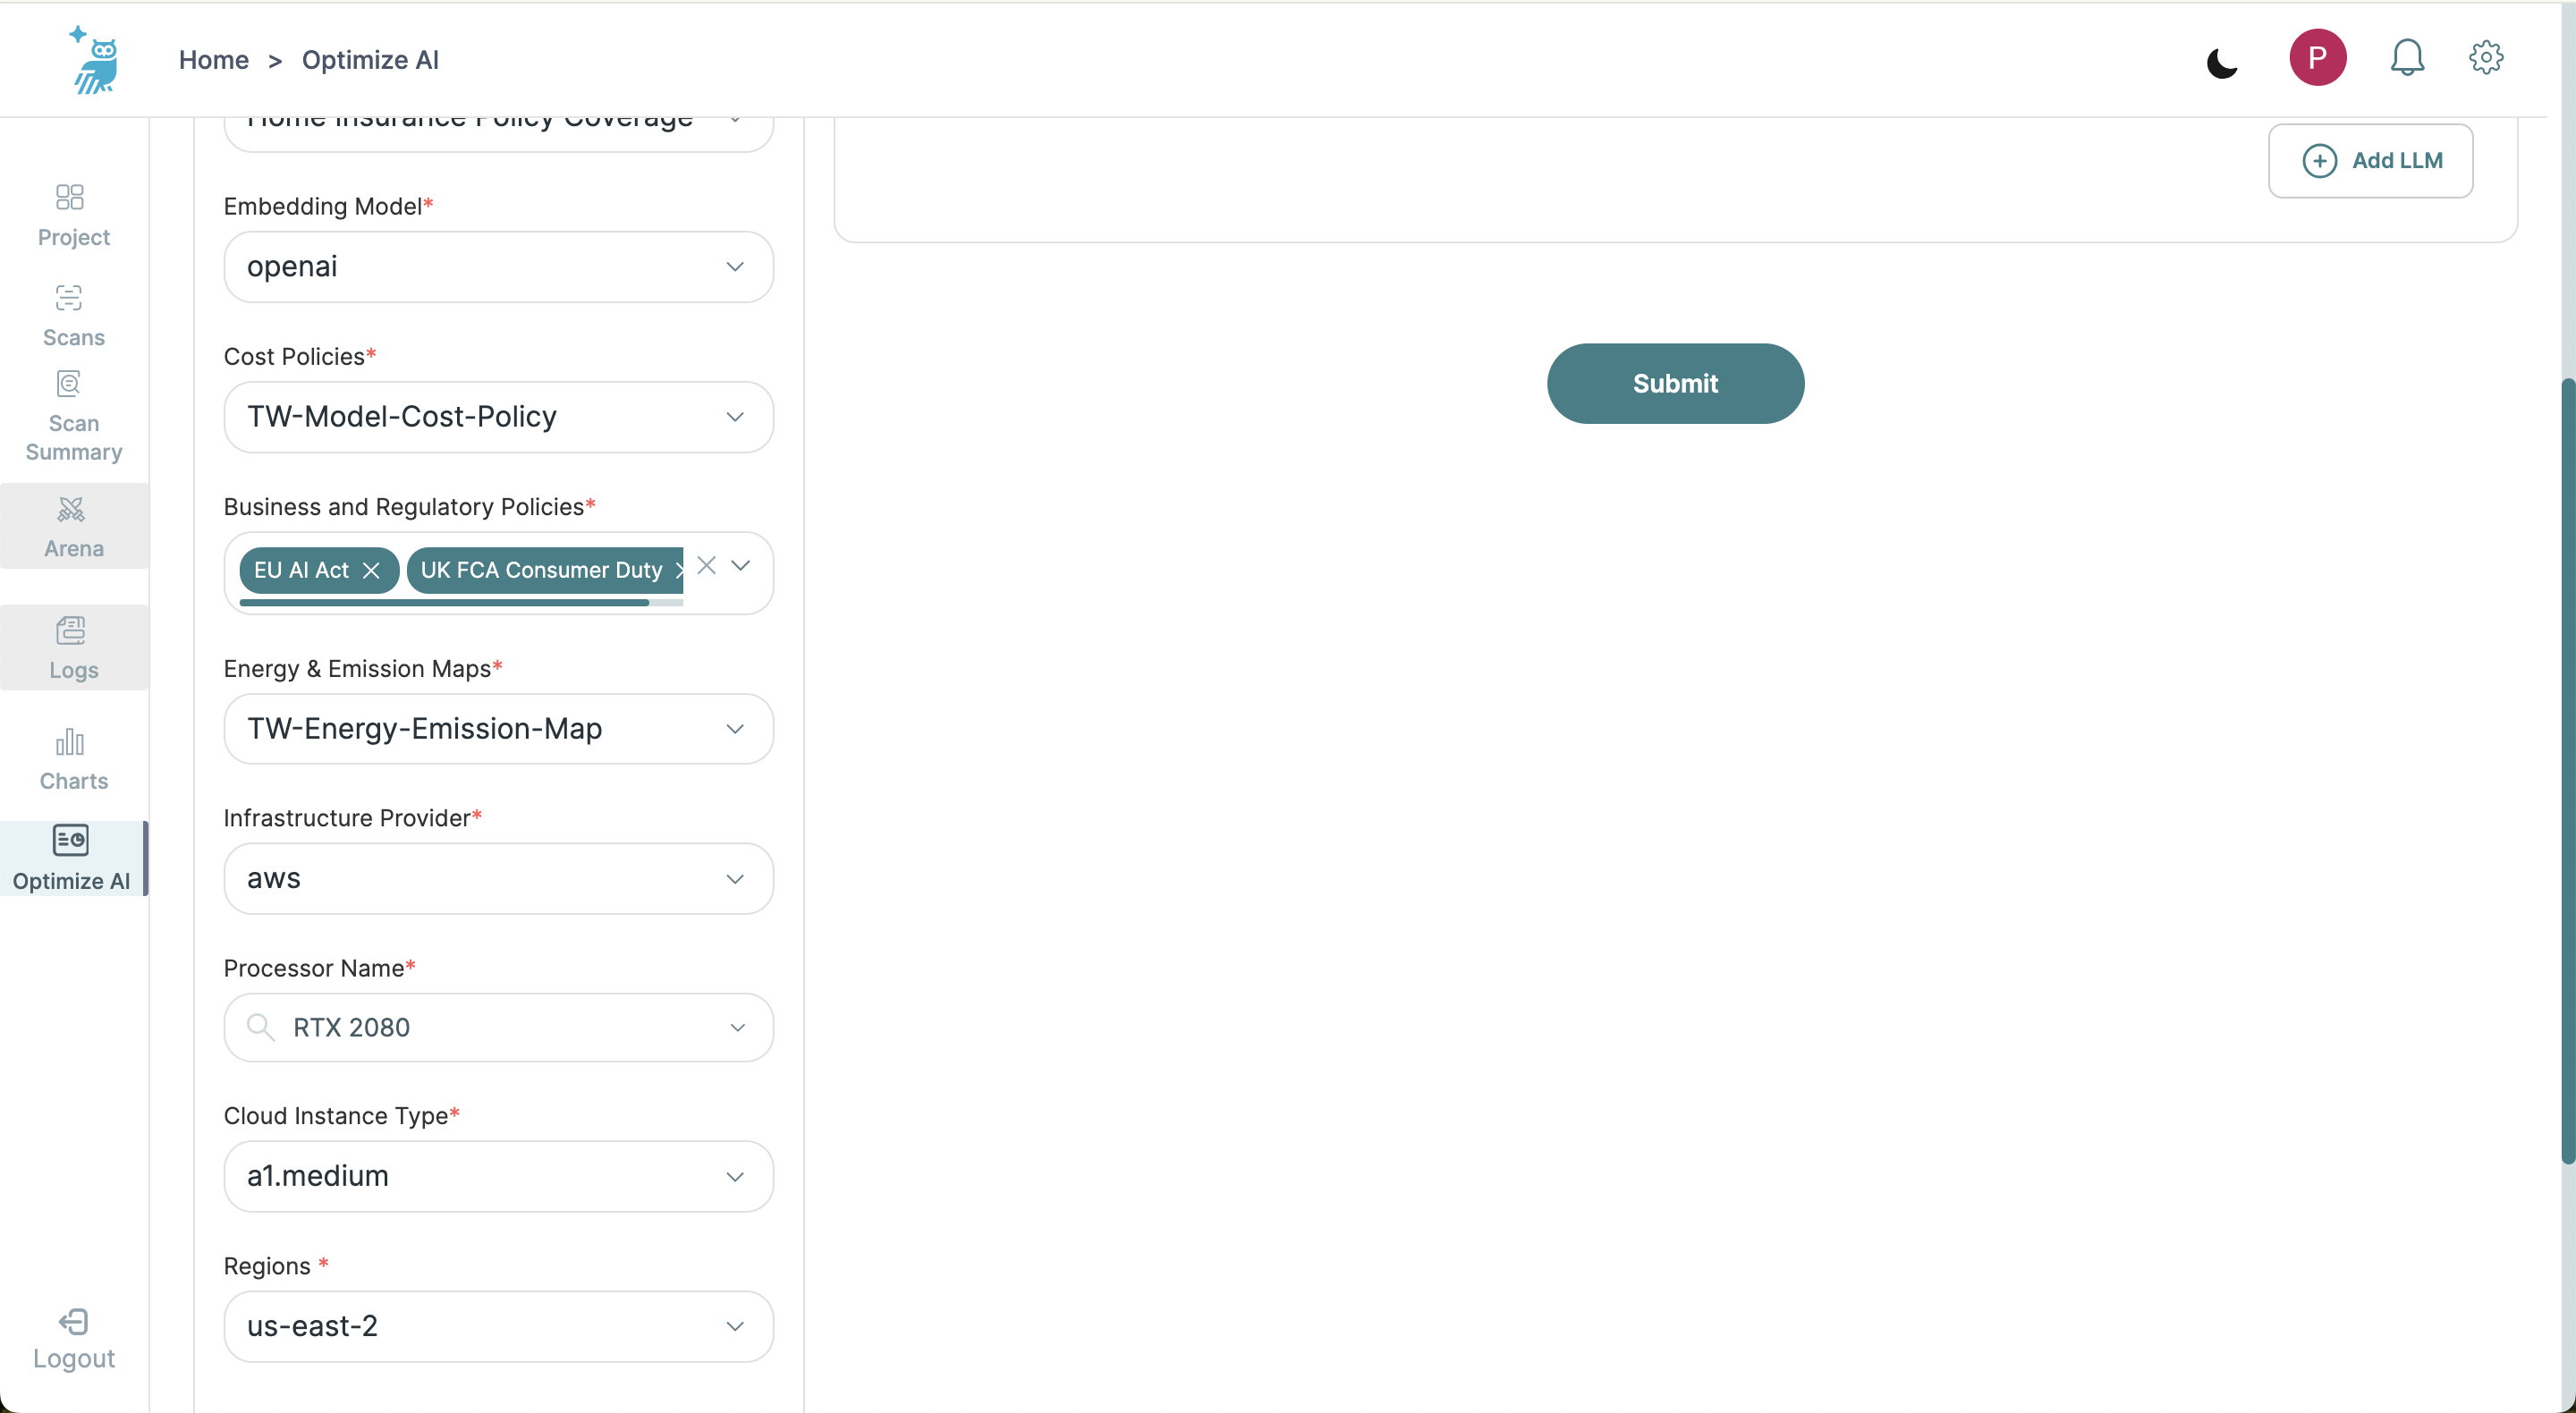
Task: Open settings gear icon
Action: [2485, 58]
